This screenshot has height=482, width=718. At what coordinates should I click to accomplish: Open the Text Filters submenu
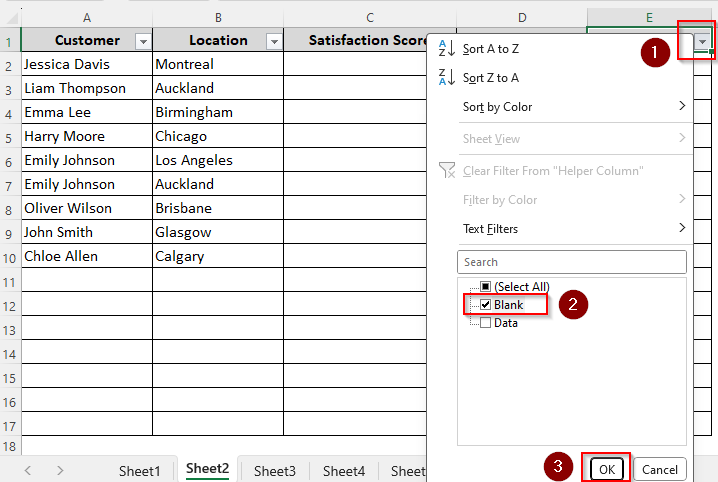point(490,229)
